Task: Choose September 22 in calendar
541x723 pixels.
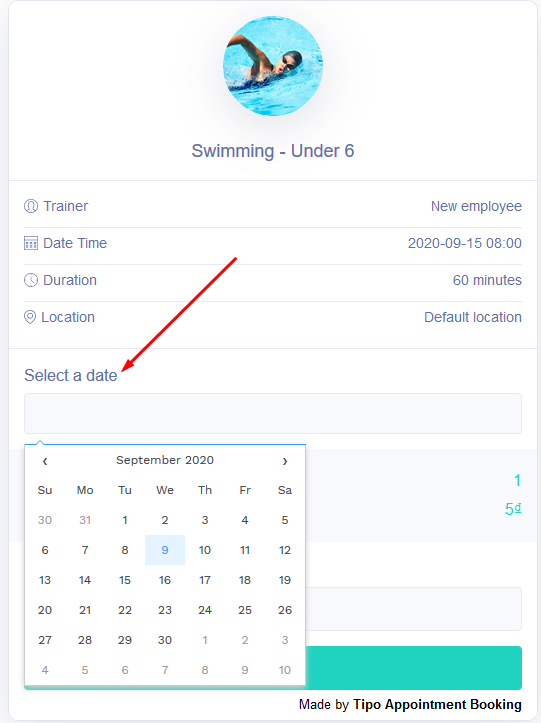Action: pyautogui.click(x=125, y=610)
